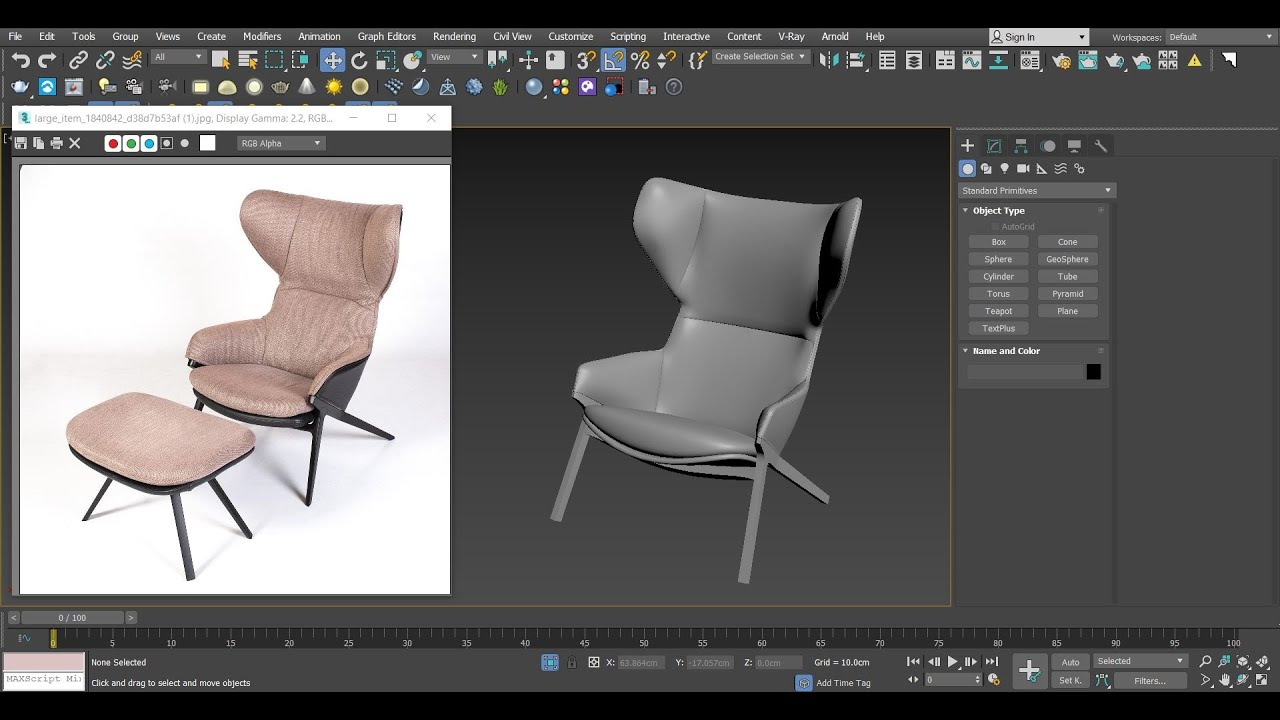Open the Render Setup teapot icon

pyautogui.click(x=1061, y=60)
